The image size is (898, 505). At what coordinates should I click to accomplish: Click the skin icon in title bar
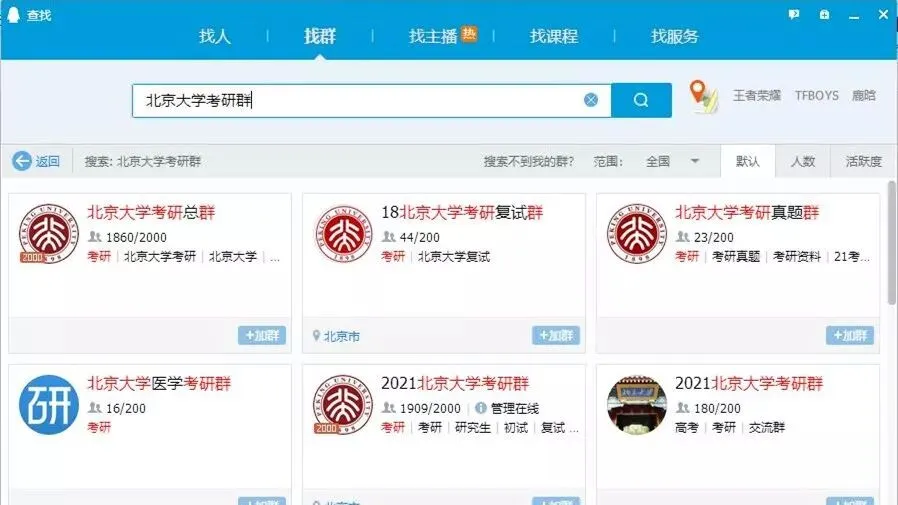[824, 14]
